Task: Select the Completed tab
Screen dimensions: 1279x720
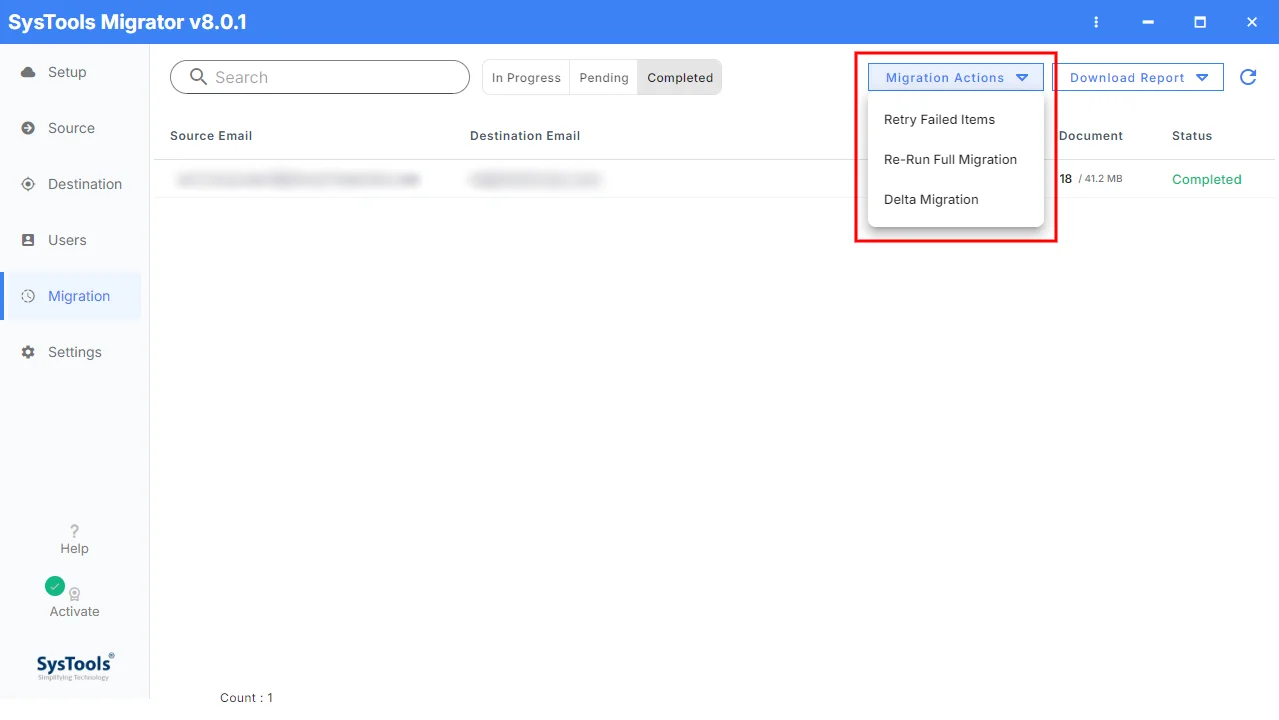Action: 680,77
